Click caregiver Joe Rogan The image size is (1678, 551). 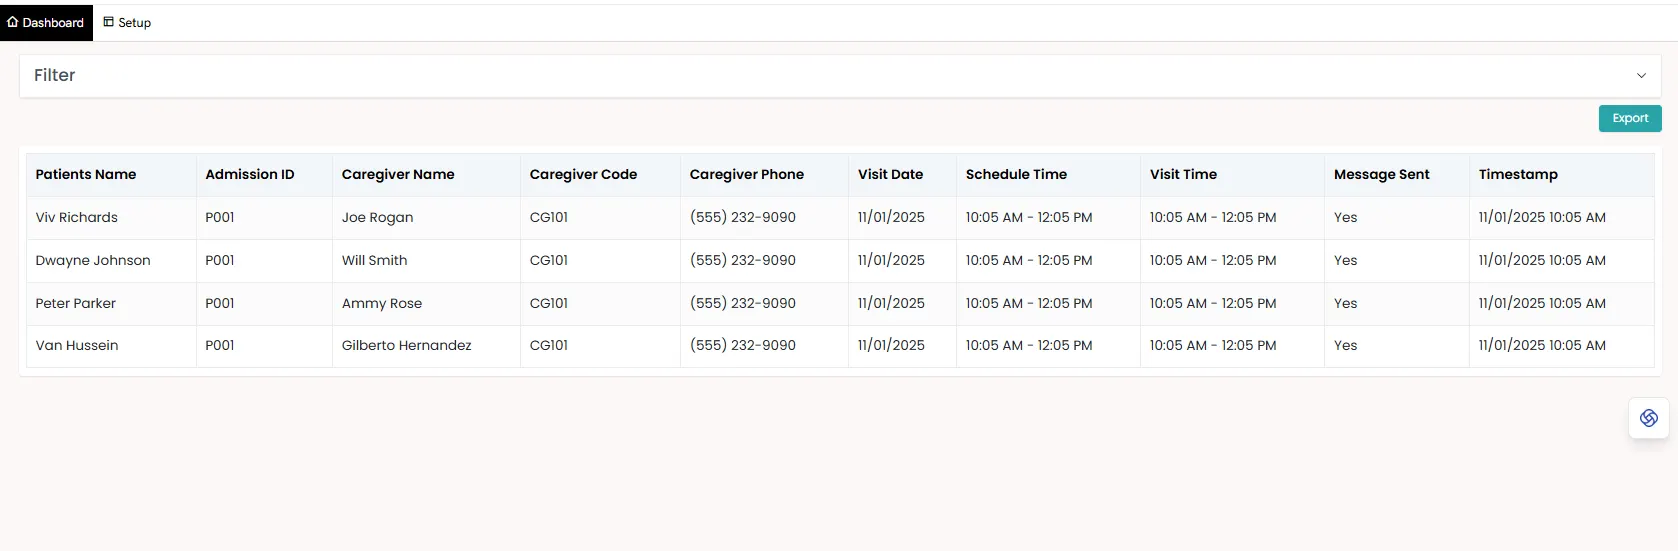click(x=377, y=217)
